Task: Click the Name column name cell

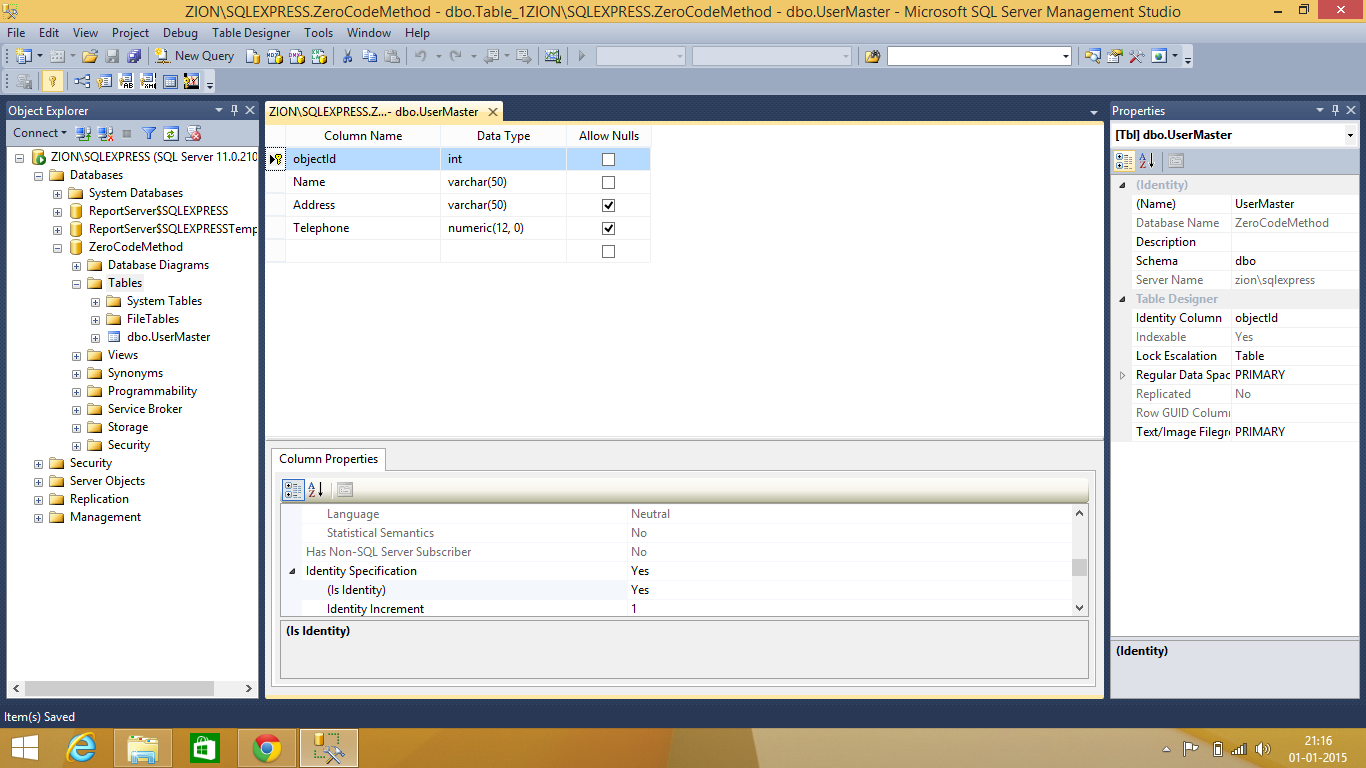Action: tap(363, 182)
